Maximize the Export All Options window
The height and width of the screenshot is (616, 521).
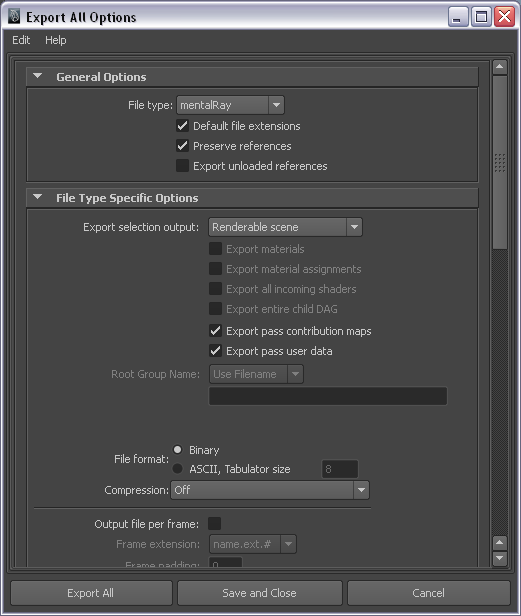481,17
